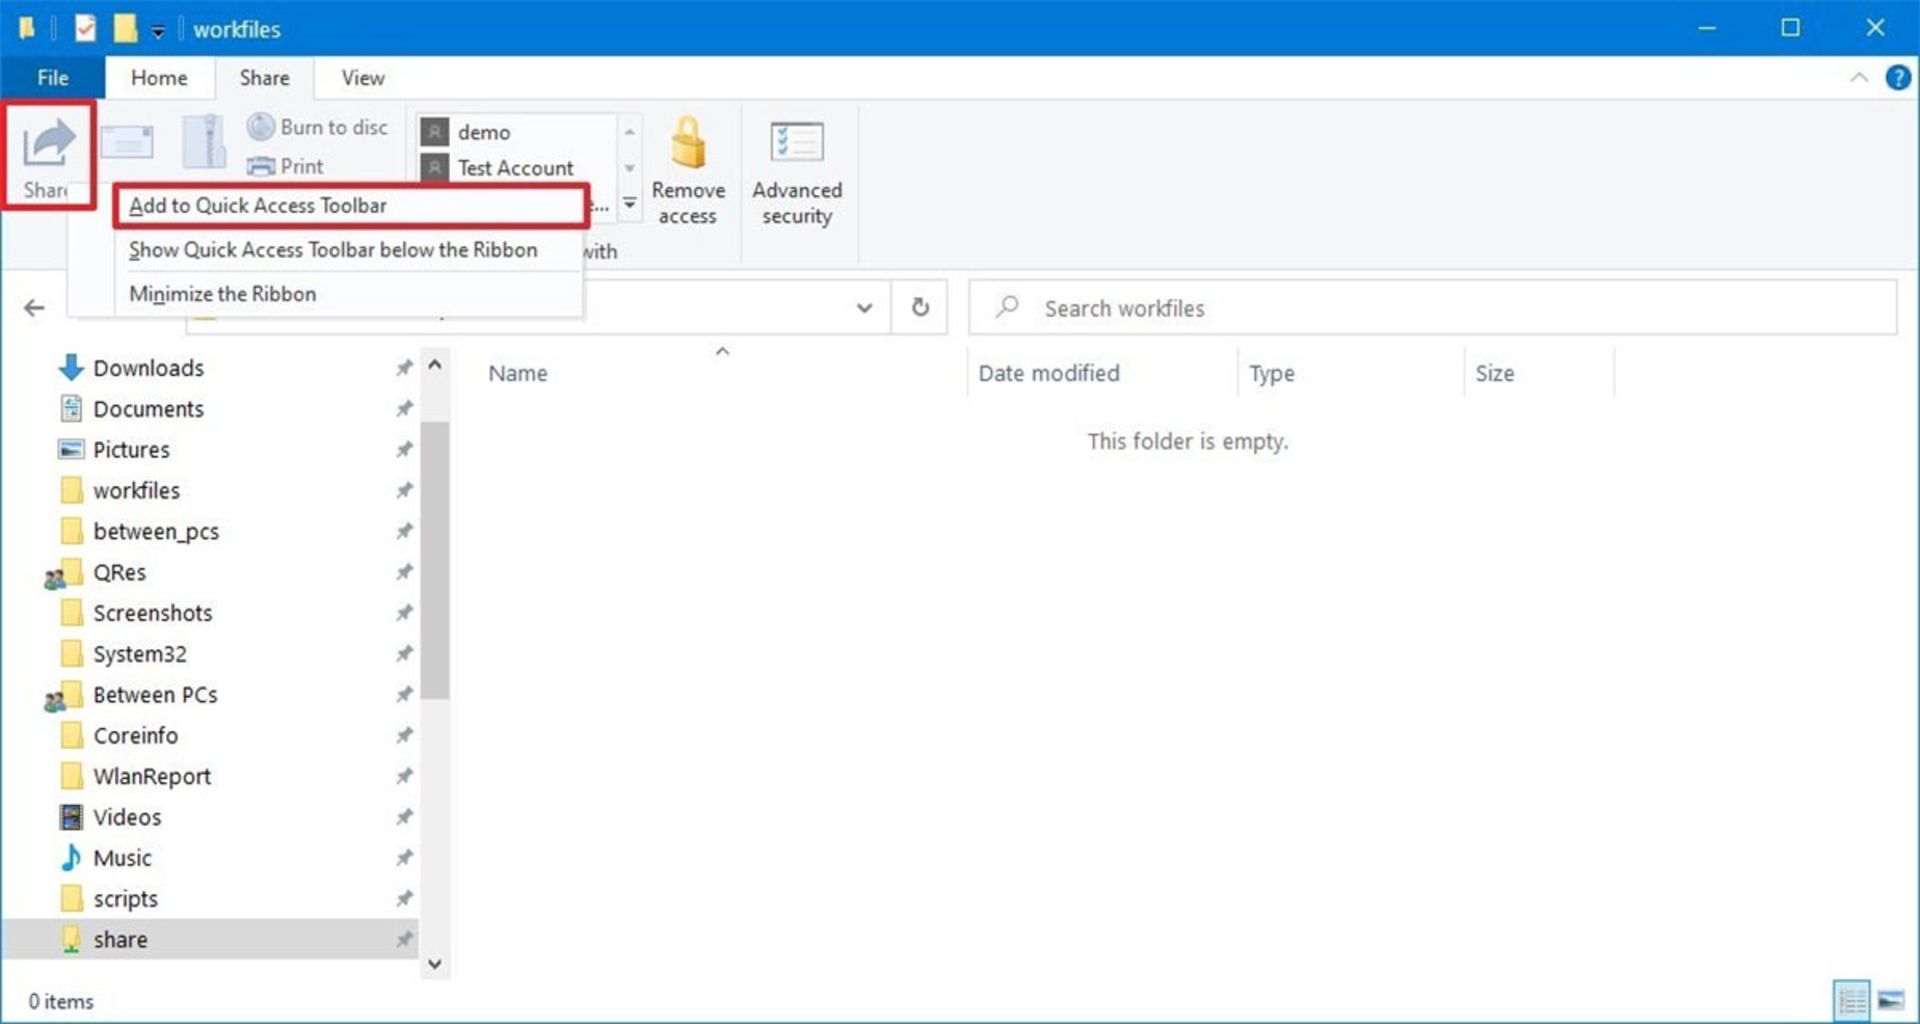Select Add to Quick Access Toolbar
Viewport: 1920px width, 1024px height.
tap(258, 206)
